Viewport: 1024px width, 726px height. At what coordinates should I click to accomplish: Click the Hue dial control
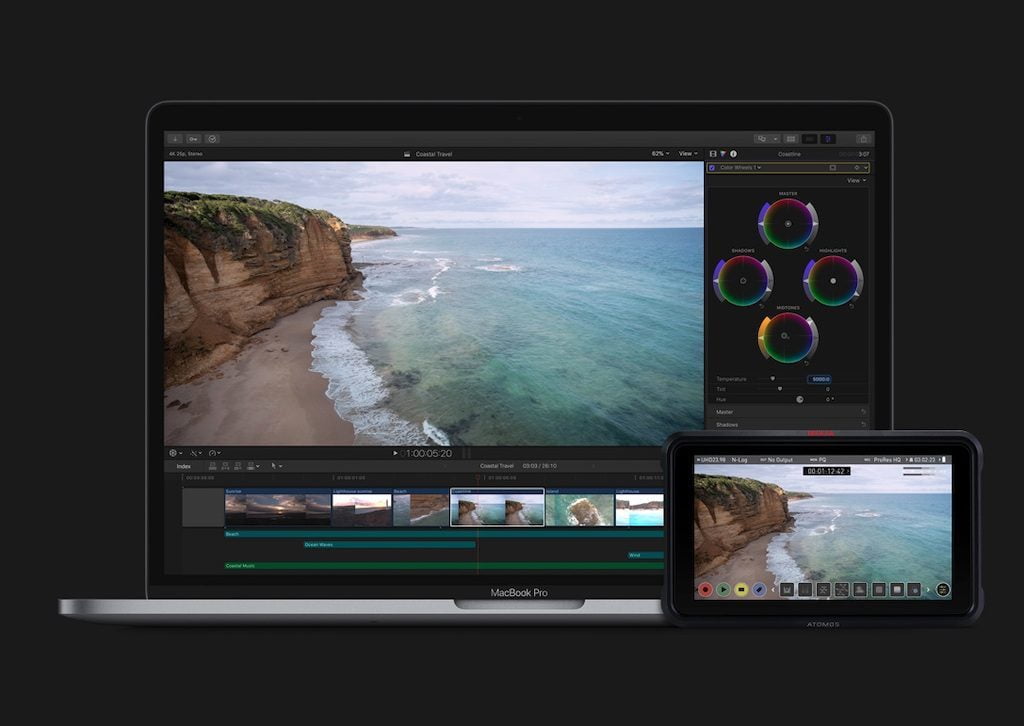pyautogui.click(x=799, y=399)
